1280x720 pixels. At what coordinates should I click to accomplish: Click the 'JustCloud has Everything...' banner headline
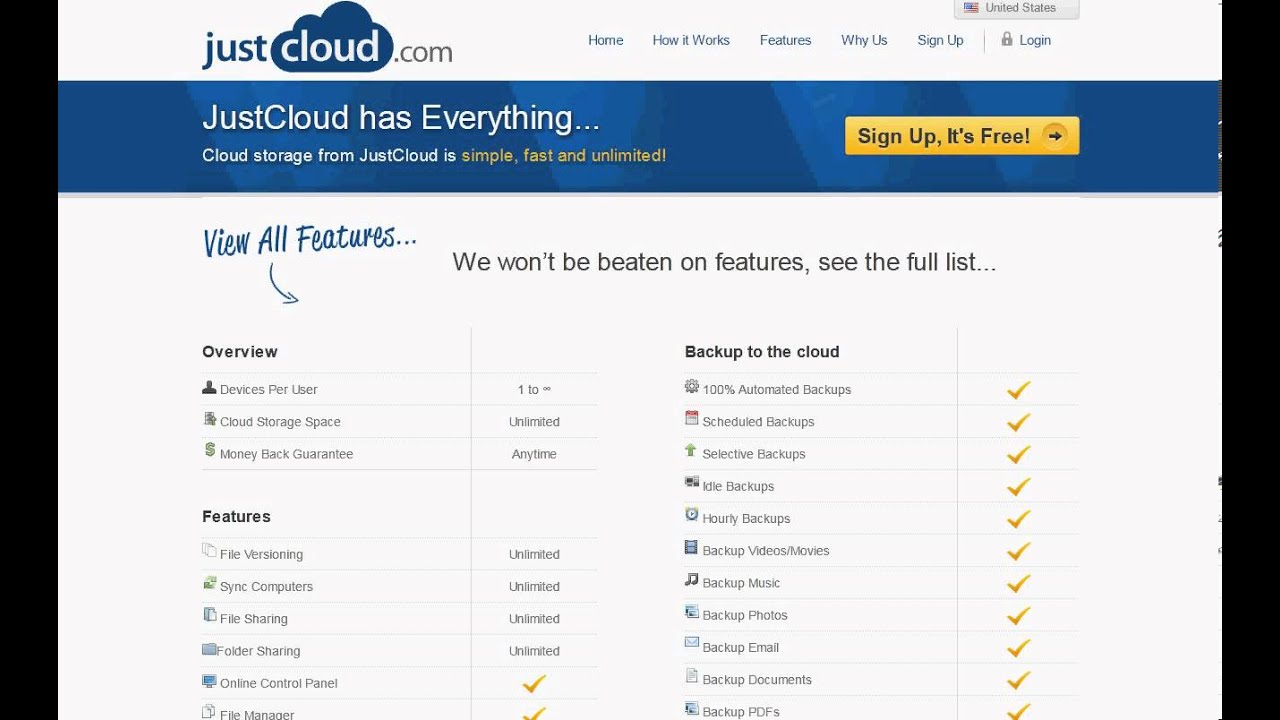click(401, 118)
